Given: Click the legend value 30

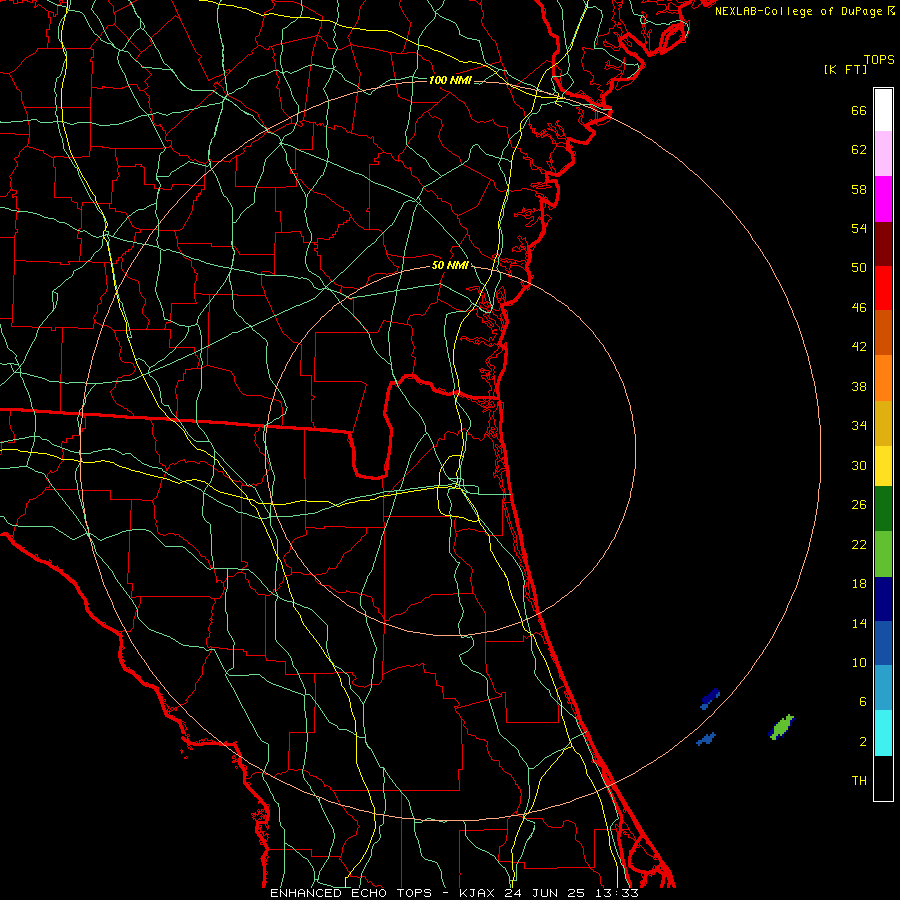Looking at the screenshot, I should (x=859, y=465).
